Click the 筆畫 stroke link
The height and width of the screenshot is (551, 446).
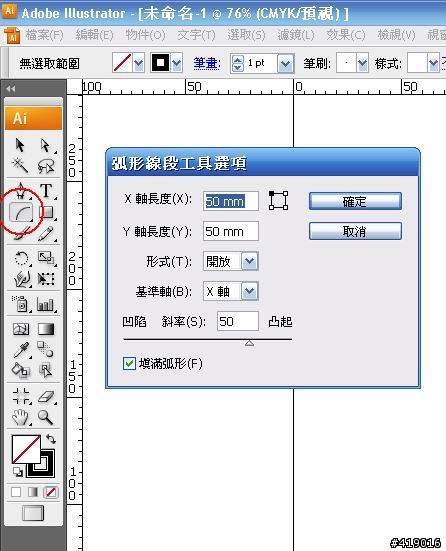point(207,64)
